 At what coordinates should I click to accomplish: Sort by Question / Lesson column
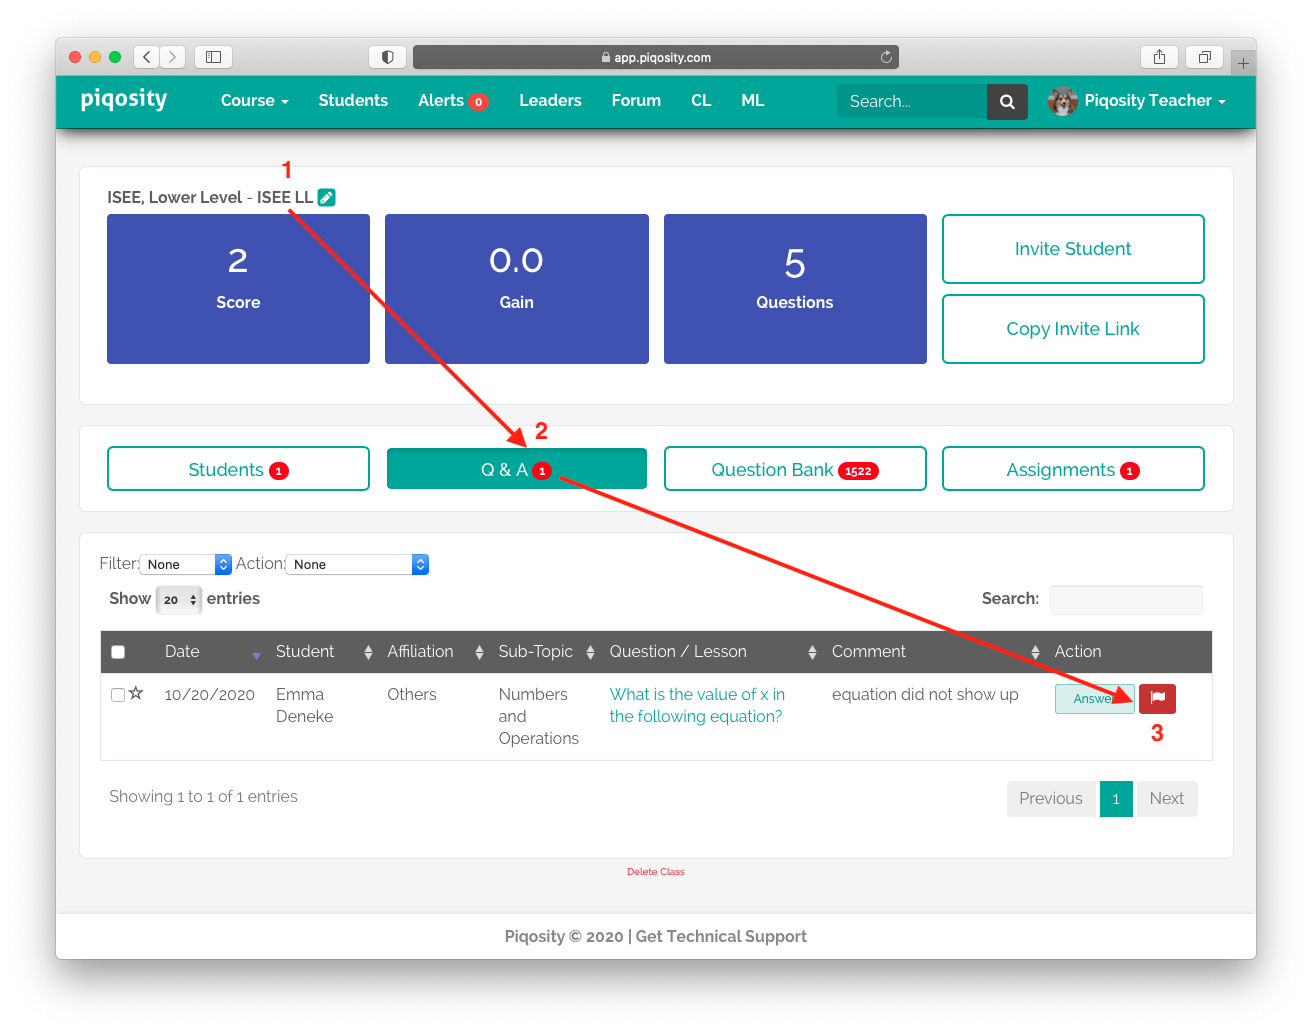click(713, 652)
